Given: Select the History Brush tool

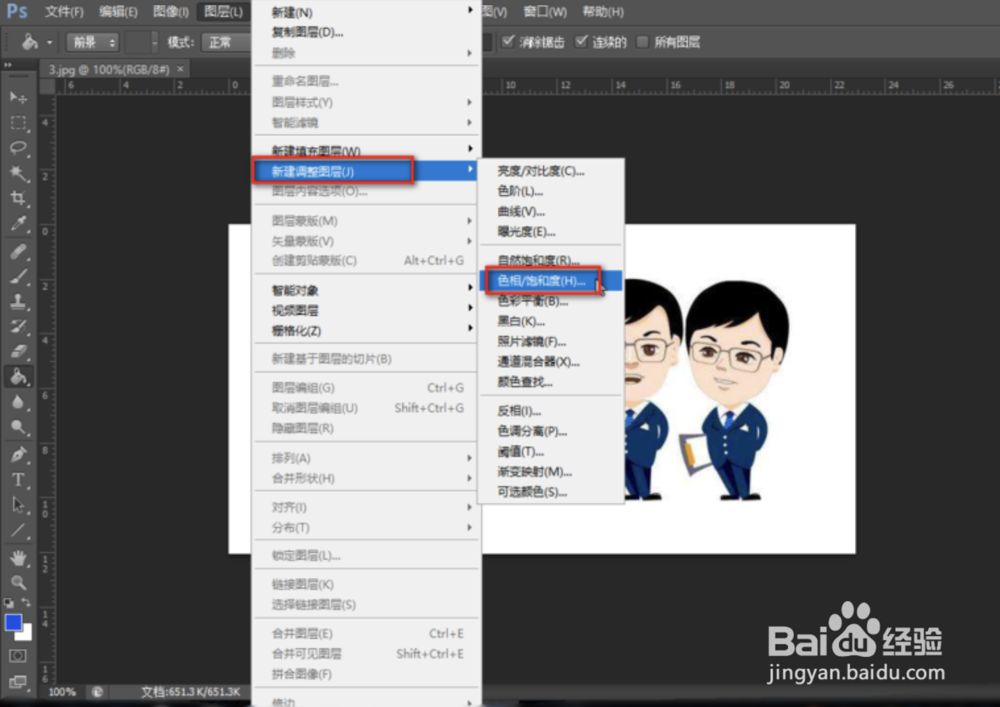Looking at the screenshot, I should point(18,326).
